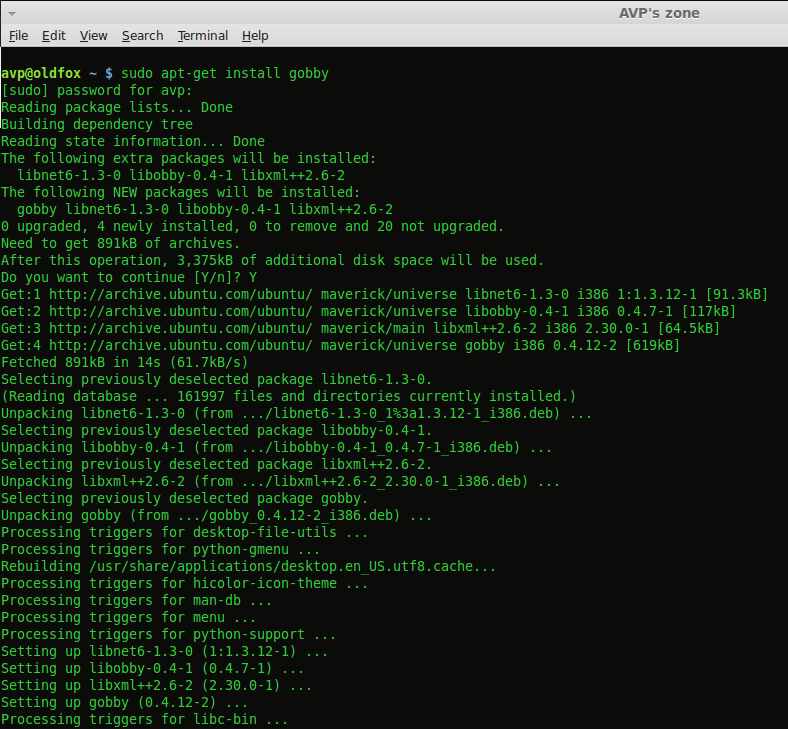Click the '0 upgraded, 4 newly installed' line
The image size is (788, 729).
pyautogui.click(x=252, y=227)
